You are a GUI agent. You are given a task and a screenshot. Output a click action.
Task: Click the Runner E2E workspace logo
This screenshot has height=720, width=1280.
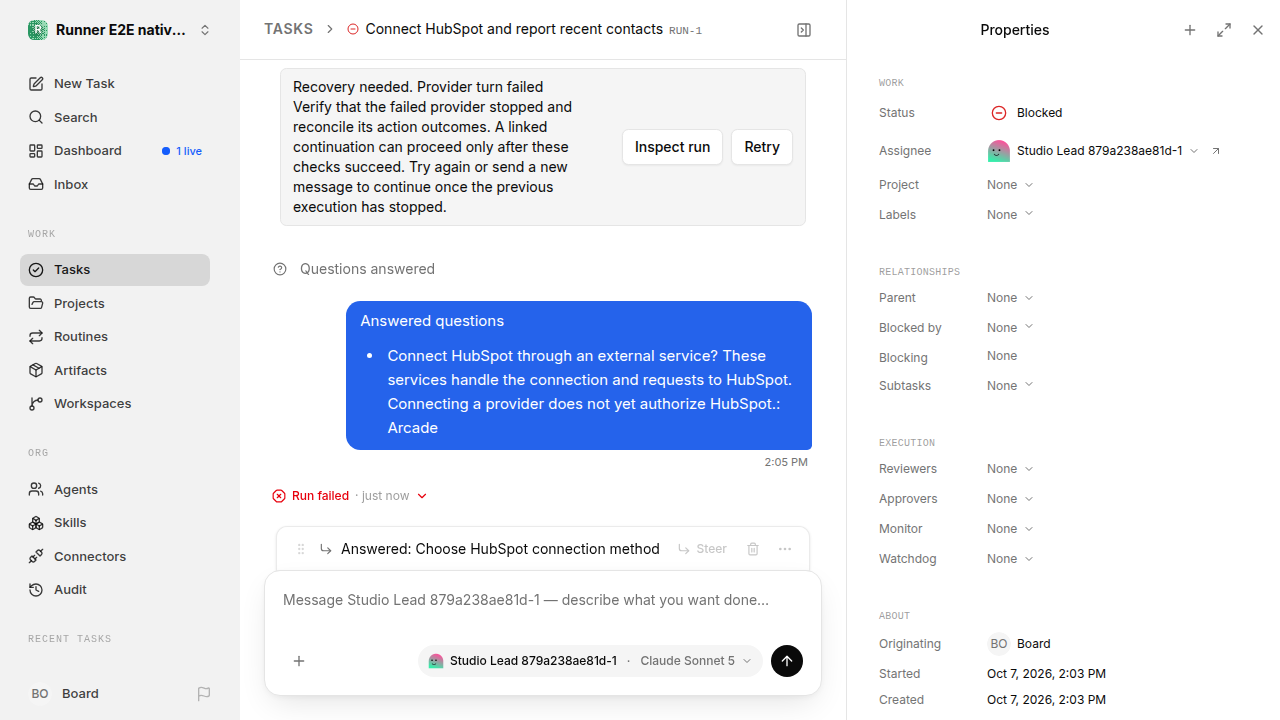[x=38, y=30]
